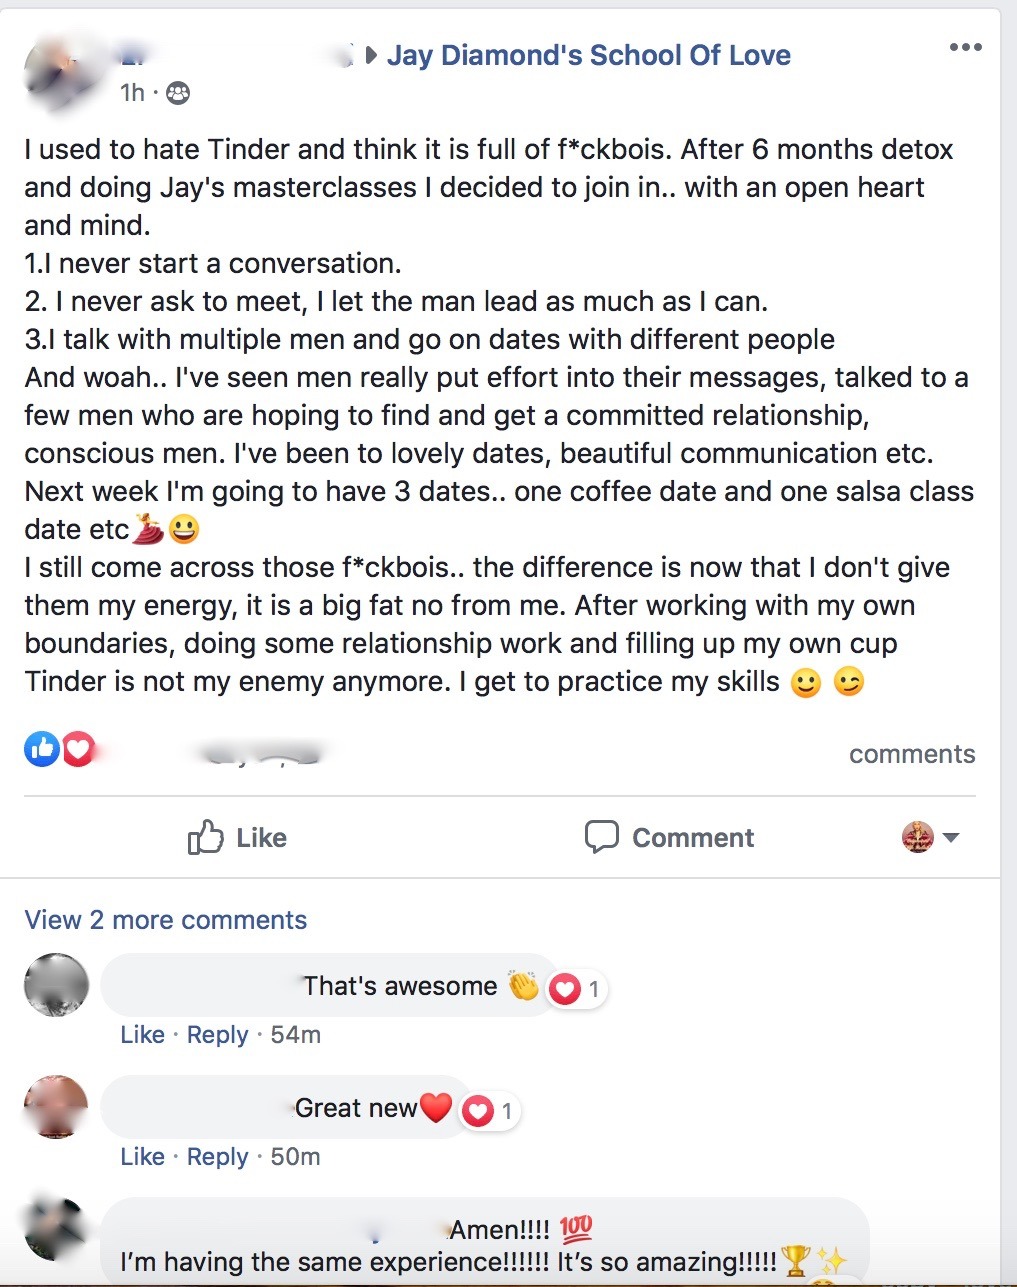Image resolution: width=1017 pixels, height=1287 pixels.
Task: Click the thumbs-up Like button on post
Action: tap(237, 837)
